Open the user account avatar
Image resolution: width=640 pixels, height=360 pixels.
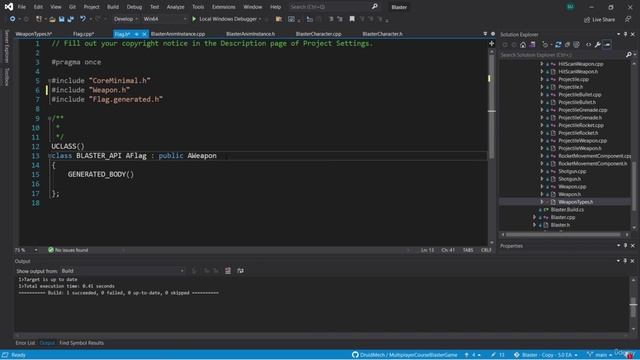[570, 7]
